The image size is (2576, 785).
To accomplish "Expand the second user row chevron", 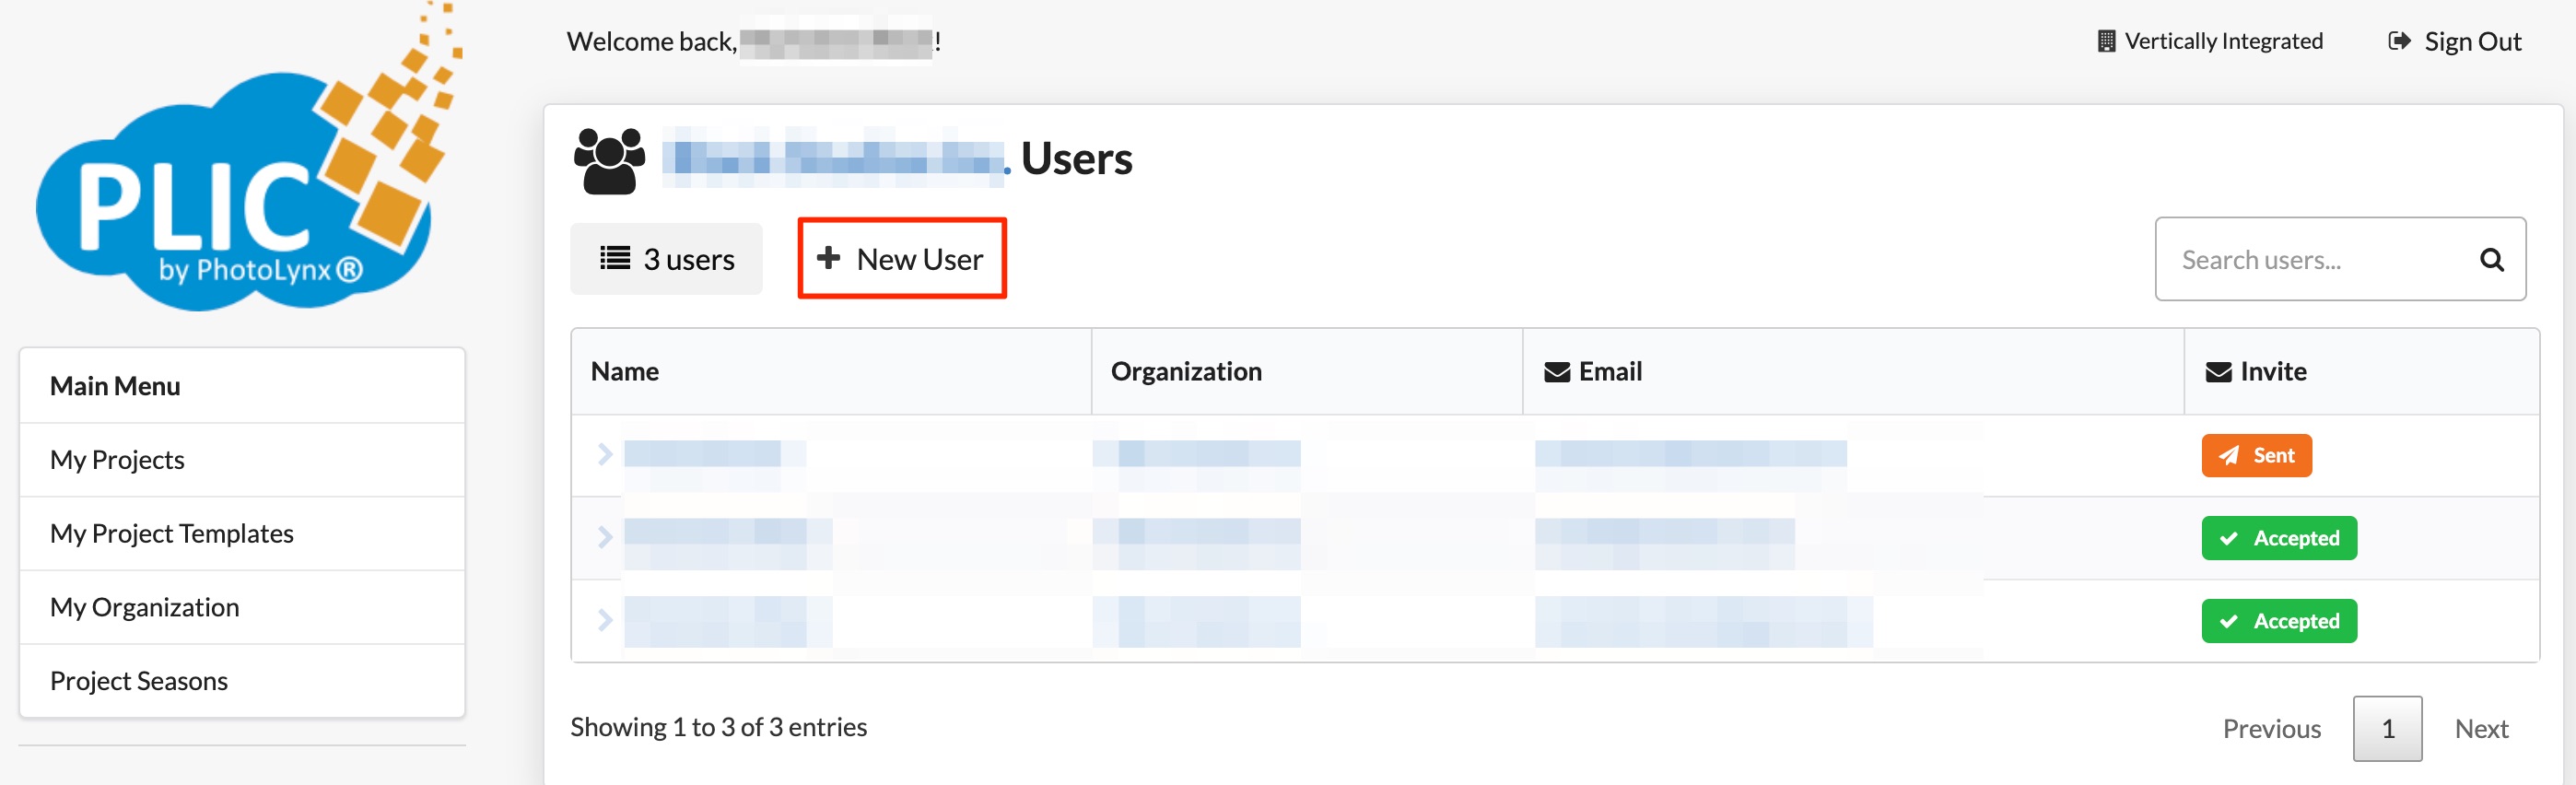I will [604, 537].
